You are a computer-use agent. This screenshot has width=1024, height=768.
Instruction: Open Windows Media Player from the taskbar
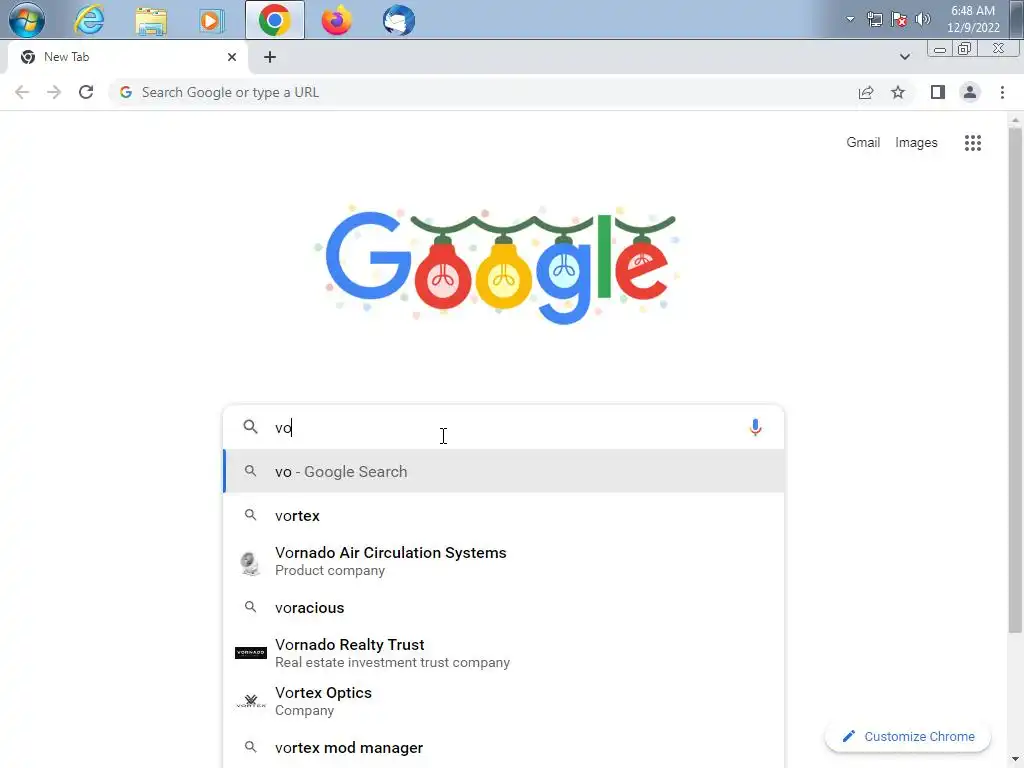211,20
